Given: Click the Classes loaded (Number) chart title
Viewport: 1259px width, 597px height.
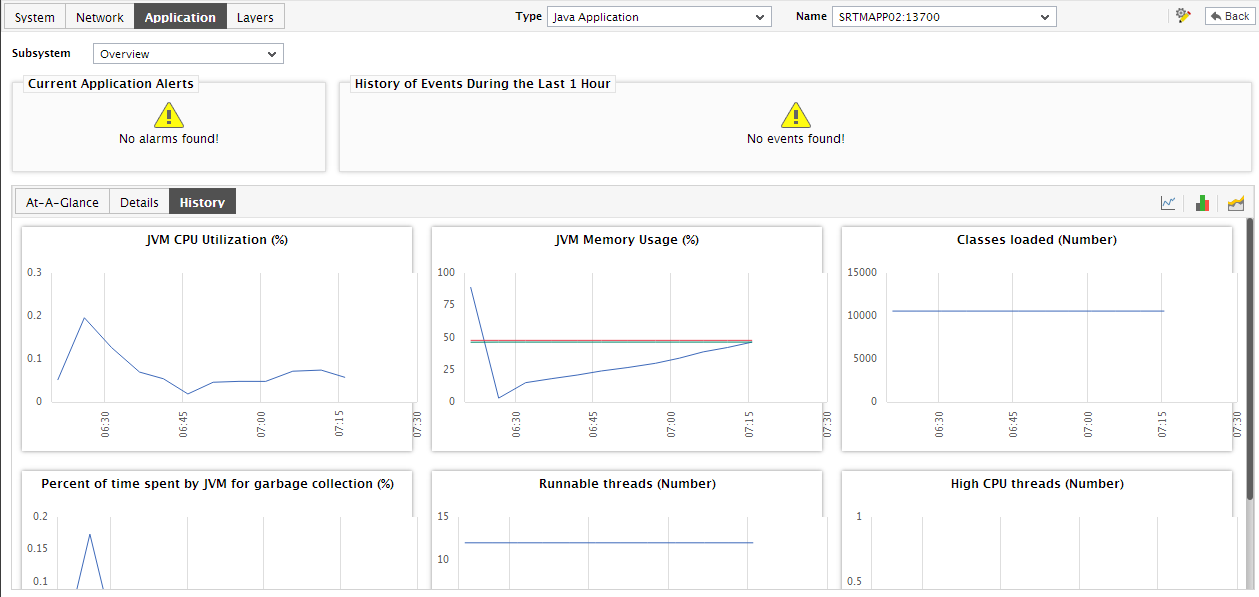Looking at the screenshot, I should [x=1037, y=240].
